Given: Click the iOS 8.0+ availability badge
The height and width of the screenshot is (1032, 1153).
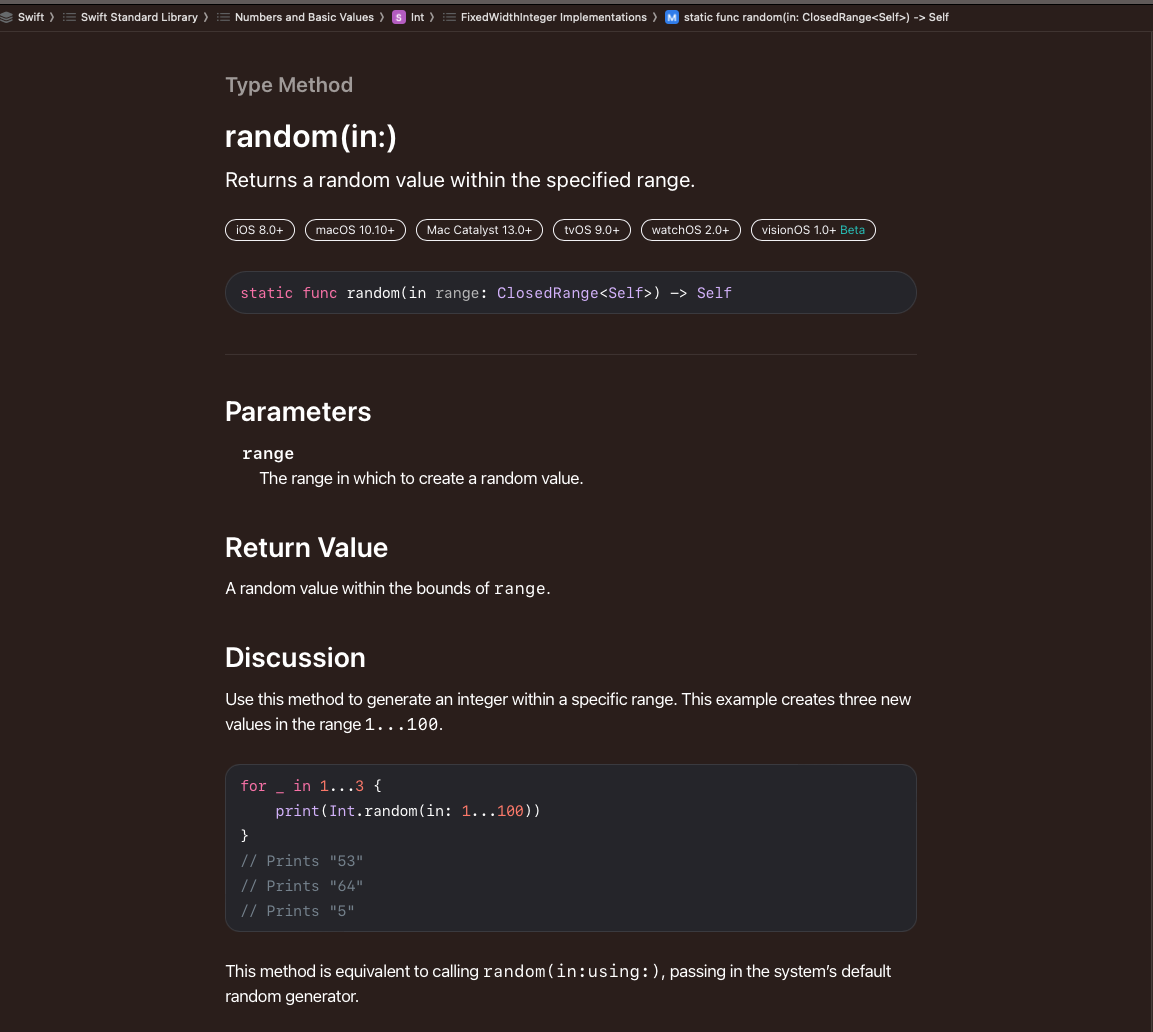Looking at the screenshot, I should (x=260, y=229).
